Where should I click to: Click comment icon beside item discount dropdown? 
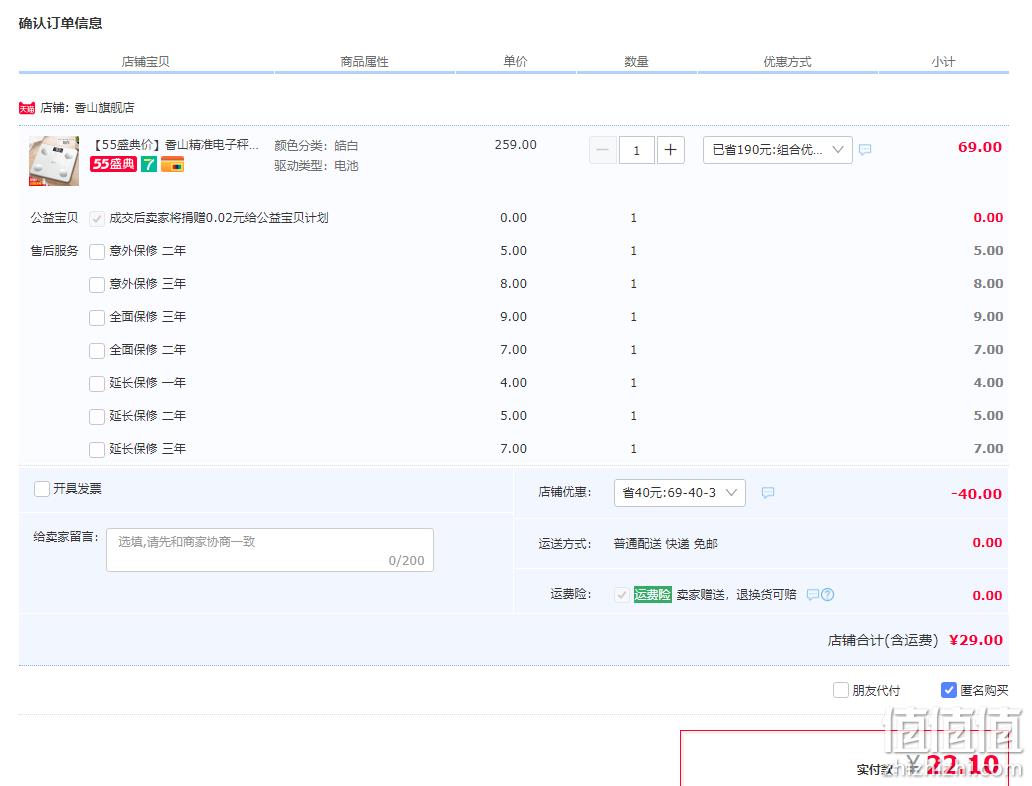click(x=865, y=150)
